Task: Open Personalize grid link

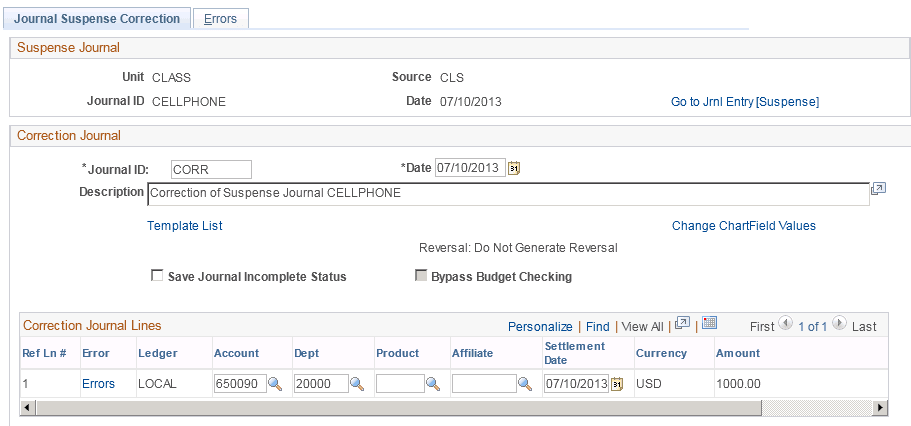Action: click(x=540, y=327)
